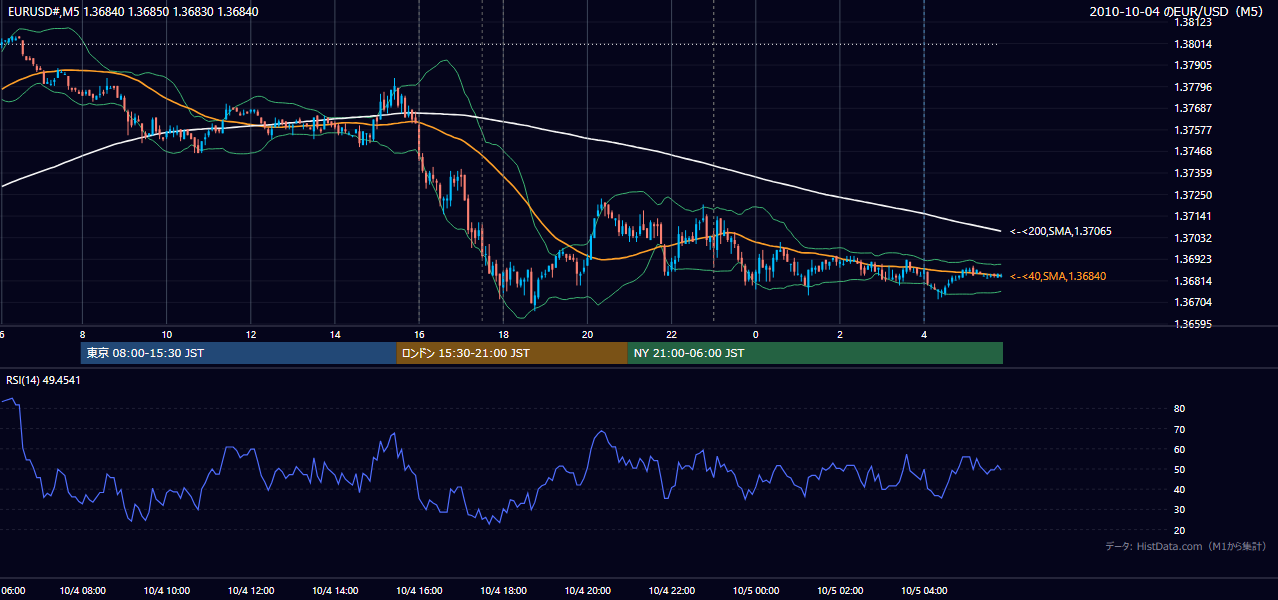The width and height of the screenshot is (1278, 600).
Task: Select the Tokyo 08:00-15:30 JST session bar
Action: [x=239, y=353]
